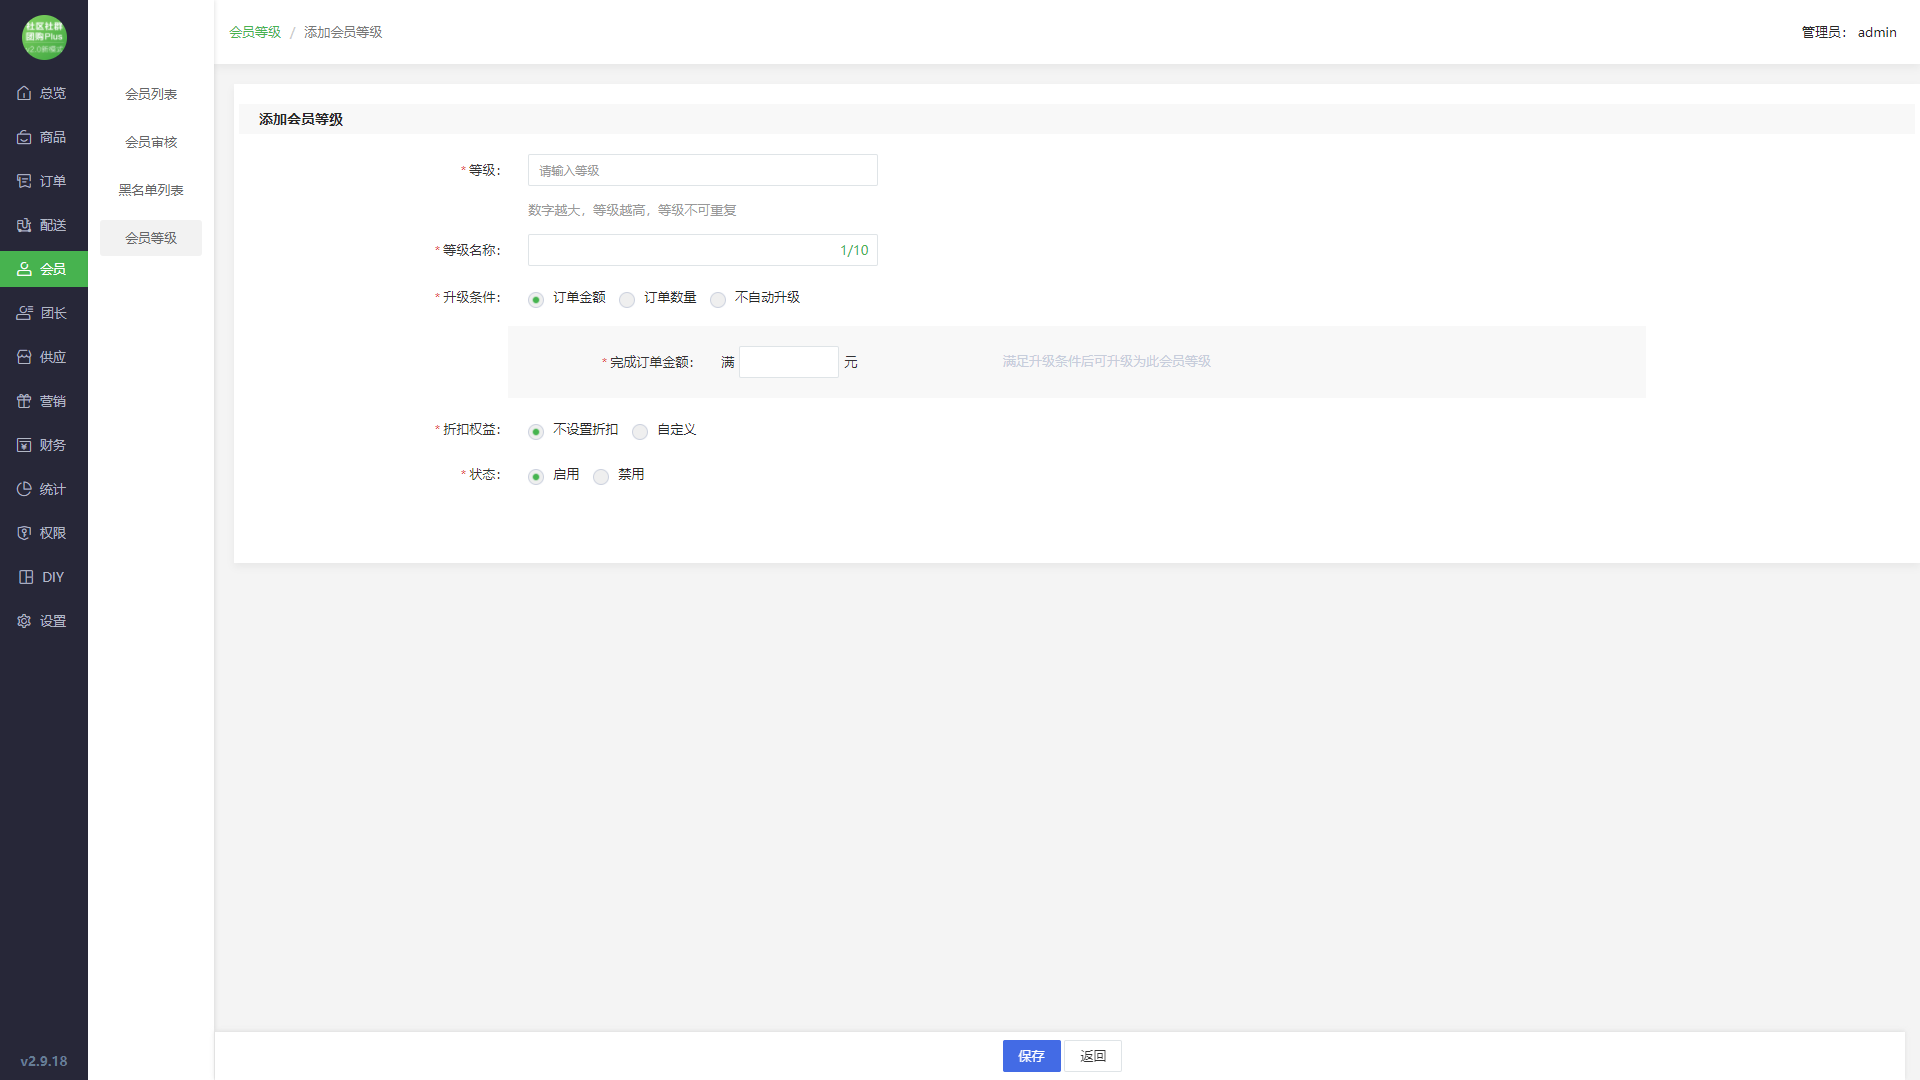Open the 统计 statistics pie icon
The width and height of the screenshot is (1920, 1080).
[24, 489]
